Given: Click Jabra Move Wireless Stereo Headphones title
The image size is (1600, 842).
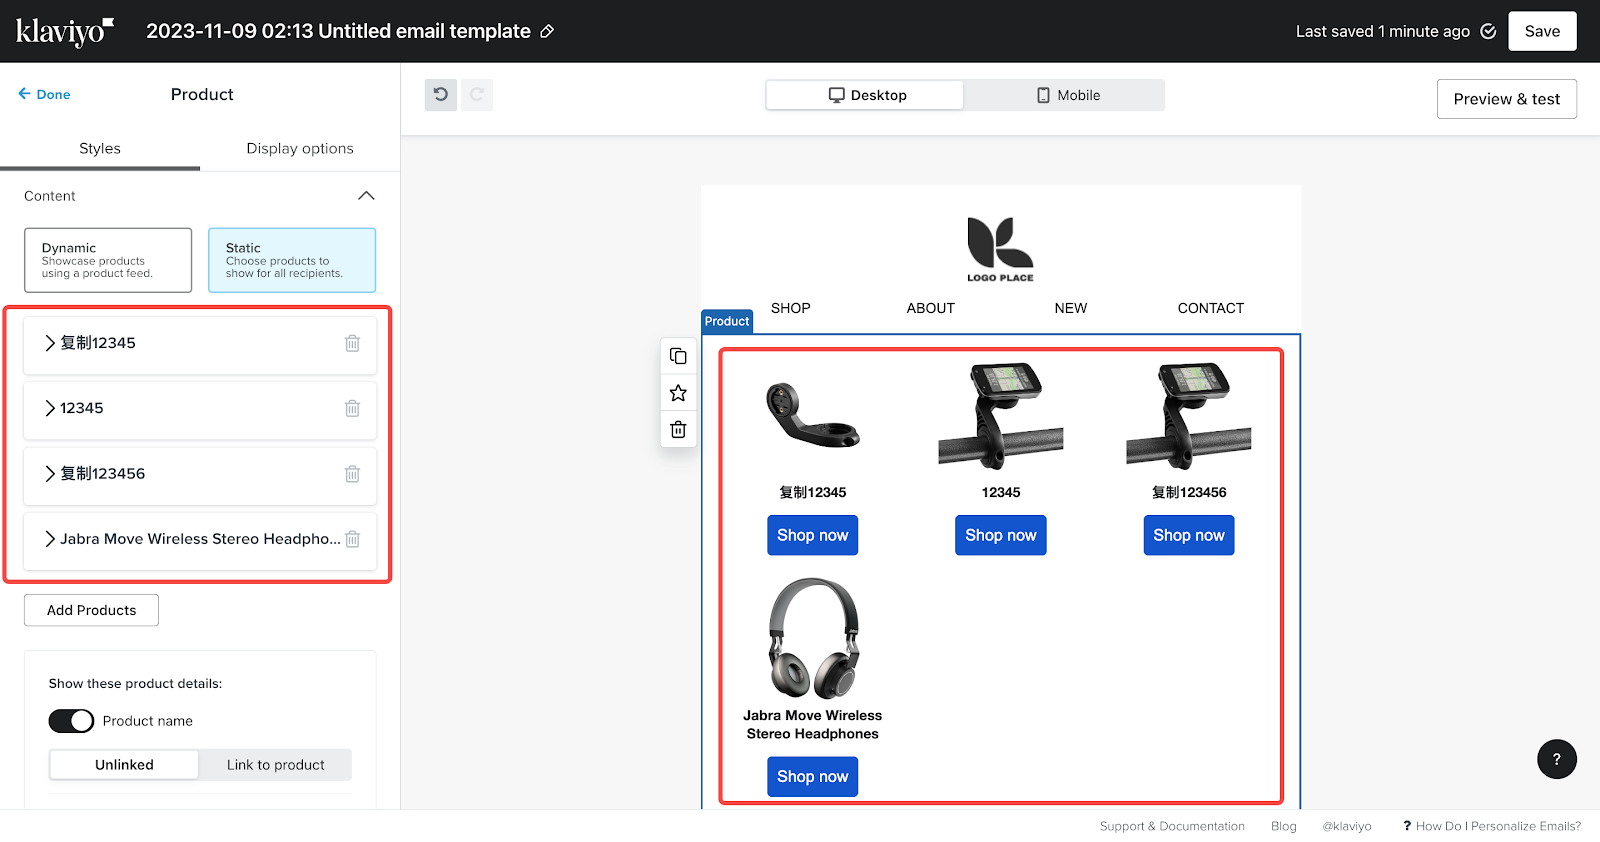Looking at the screenshot, I should tap(813, 725).
